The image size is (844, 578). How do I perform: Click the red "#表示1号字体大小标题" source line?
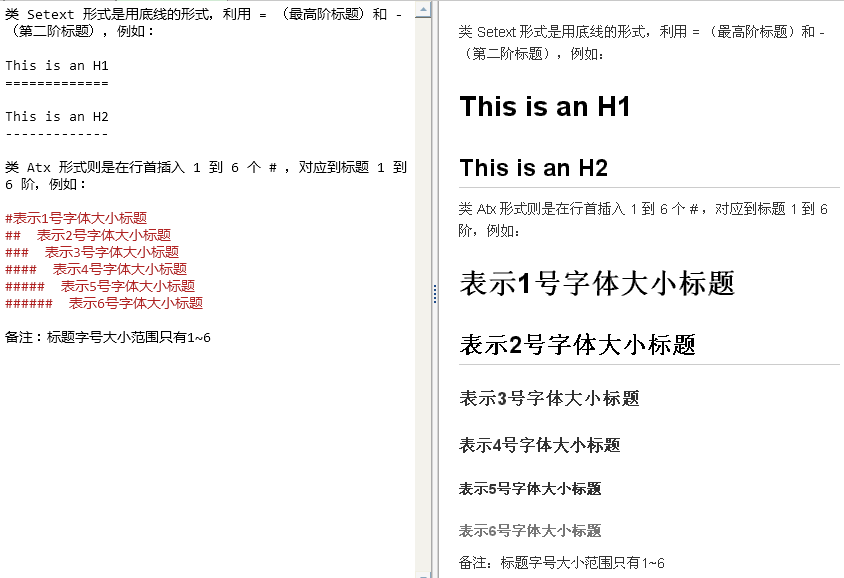point(76,218)
